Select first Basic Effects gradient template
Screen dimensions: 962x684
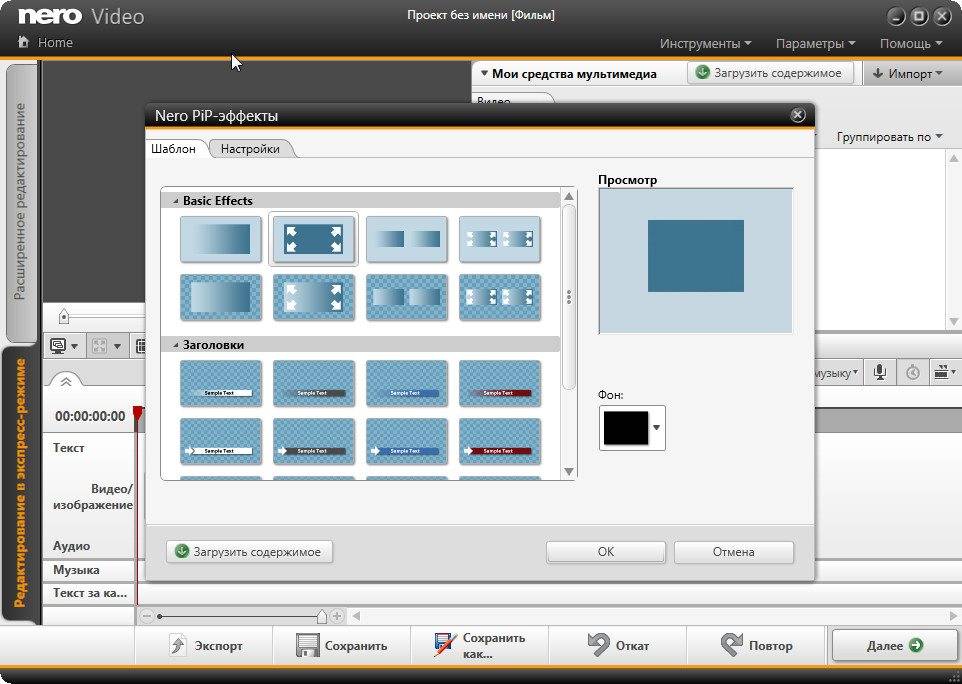pos(221,239)
